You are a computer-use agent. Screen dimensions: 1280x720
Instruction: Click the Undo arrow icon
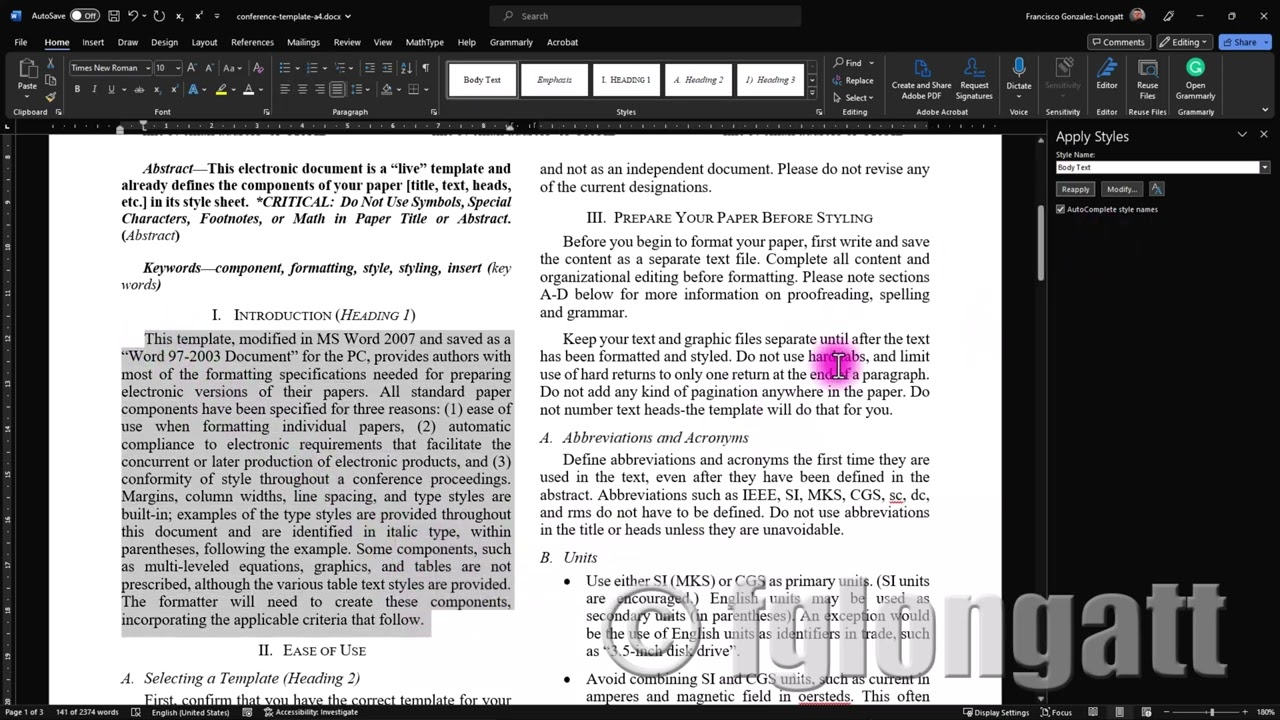134,16
